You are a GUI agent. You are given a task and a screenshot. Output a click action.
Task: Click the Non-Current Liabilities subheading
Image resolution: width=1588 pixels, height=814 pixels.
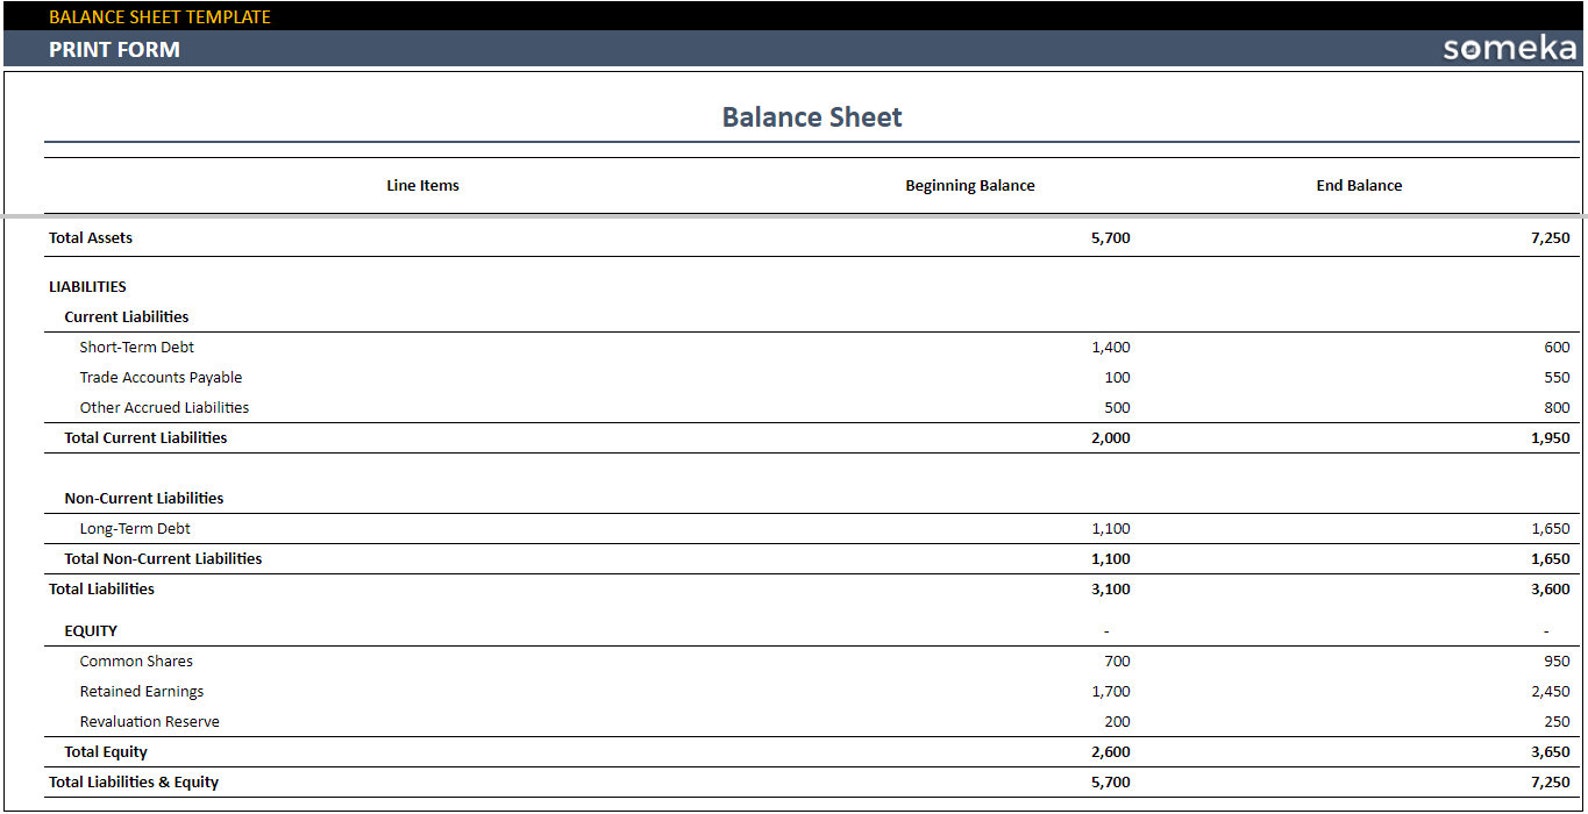144,498
